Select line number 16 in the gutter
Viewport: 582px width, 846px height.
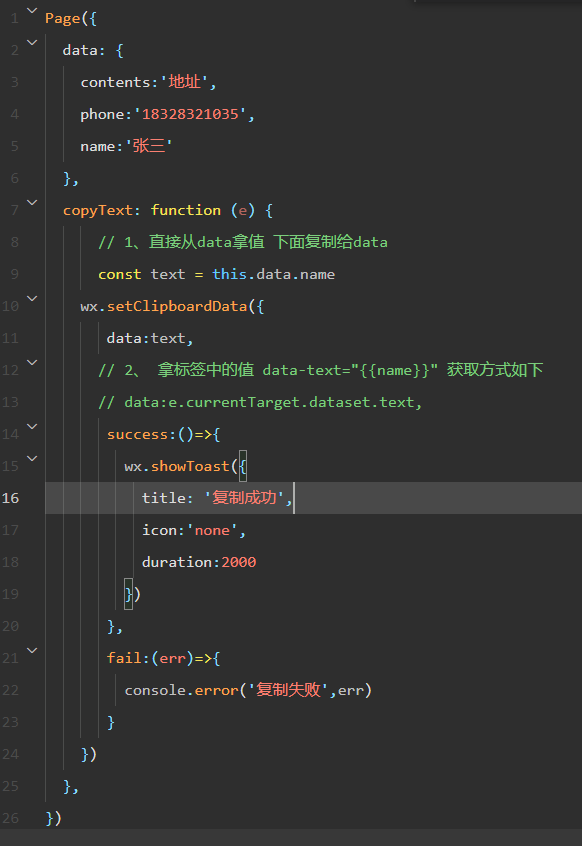(x=10, y=498)
